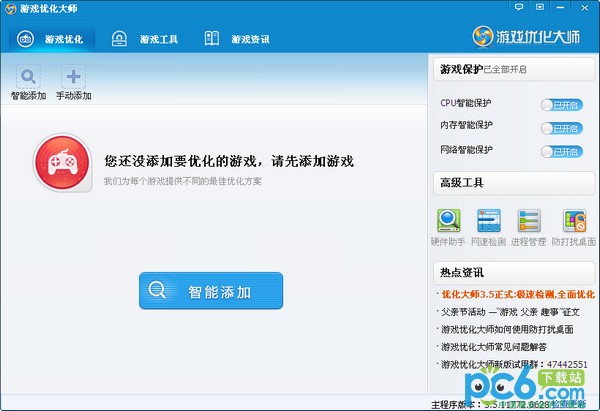Minimize the 游戏优化大师 window
The width and height of the screenshot is (600, 411).
coord(561,7)
